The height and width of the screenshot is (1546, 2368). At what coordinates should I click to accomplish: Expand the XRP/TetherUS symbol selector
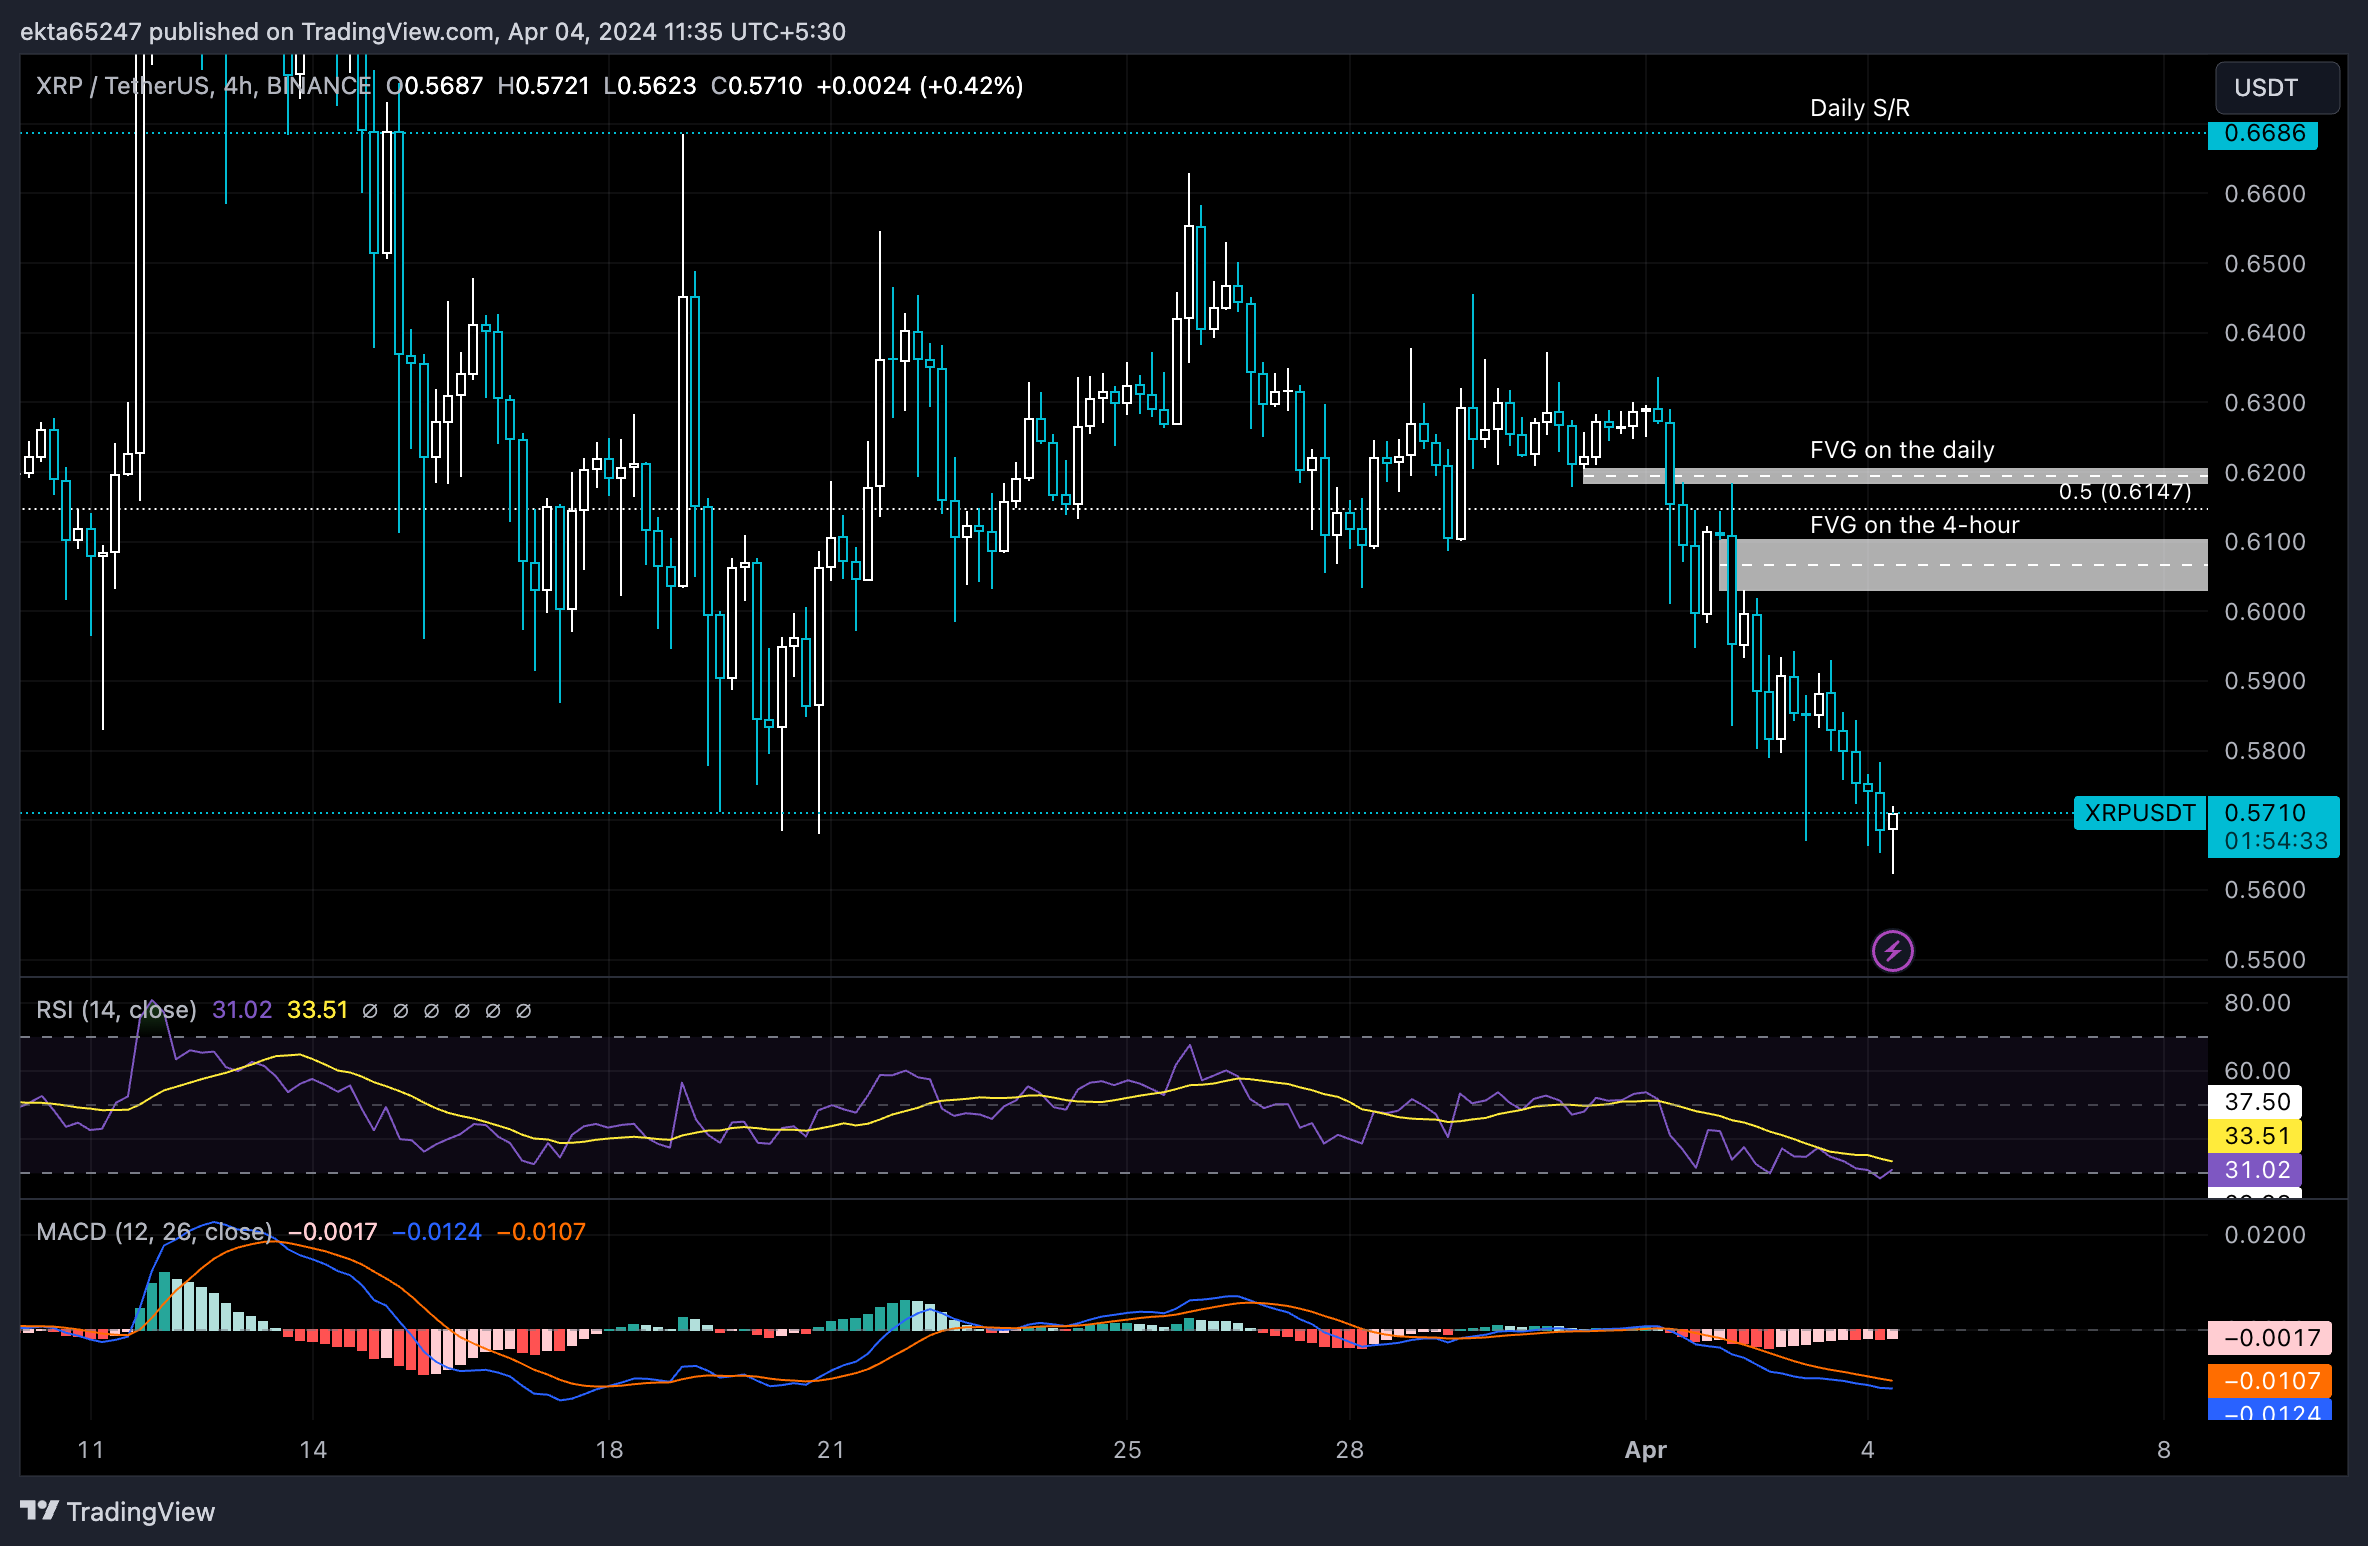pyautogui.click(x=126, y=85)
